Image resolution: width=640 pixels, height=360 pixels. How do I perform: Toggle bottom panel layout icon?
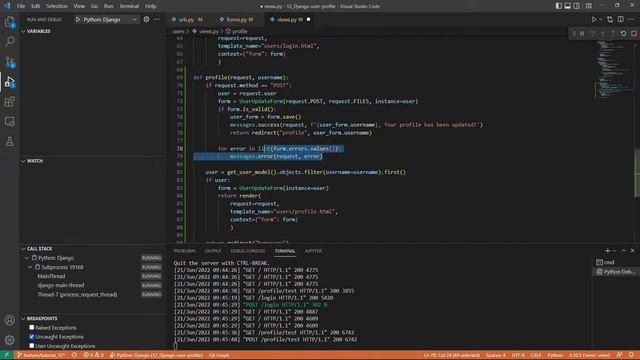tap(567, 6)
